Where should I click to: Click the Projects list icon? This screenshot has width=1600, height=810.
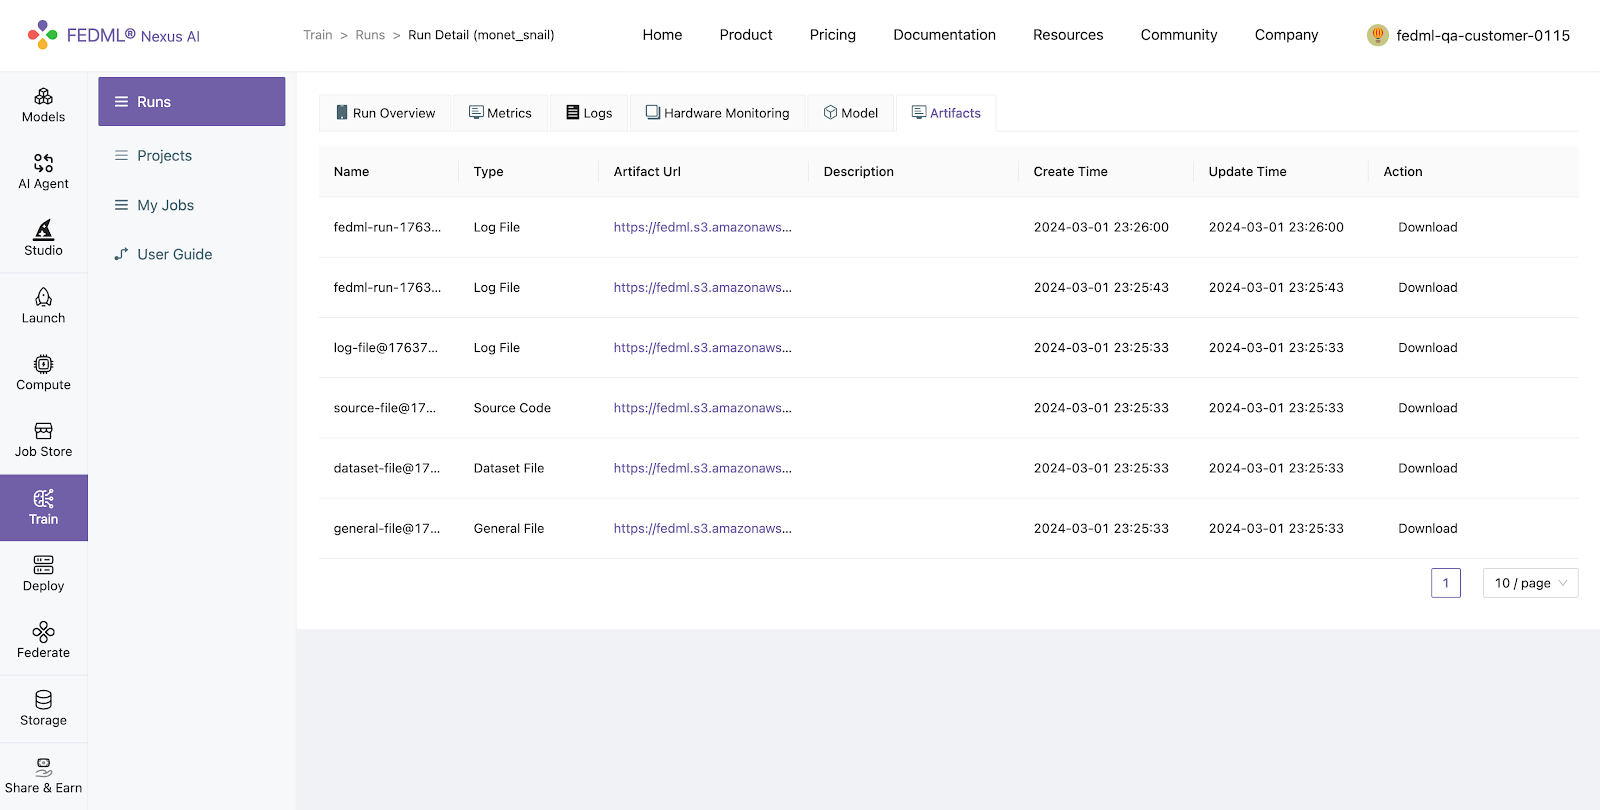point(121,155)
